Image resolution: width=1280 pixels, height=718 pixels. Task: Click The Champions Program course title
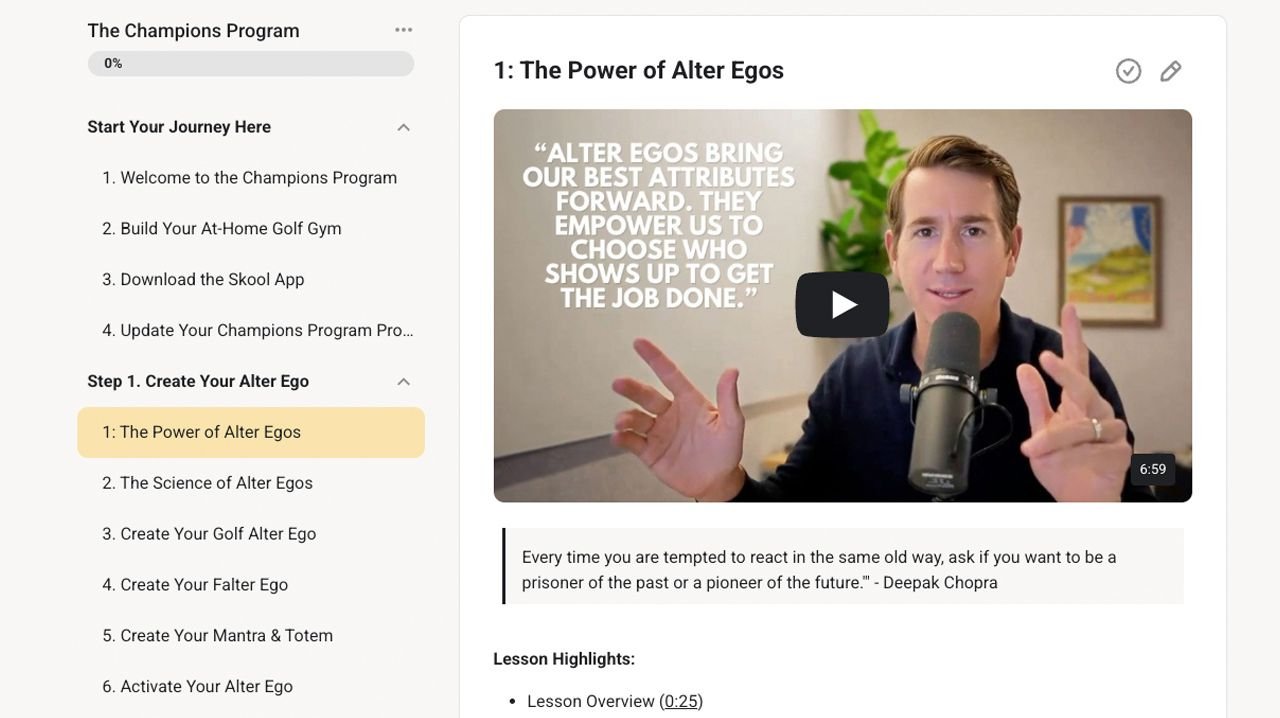194,31
